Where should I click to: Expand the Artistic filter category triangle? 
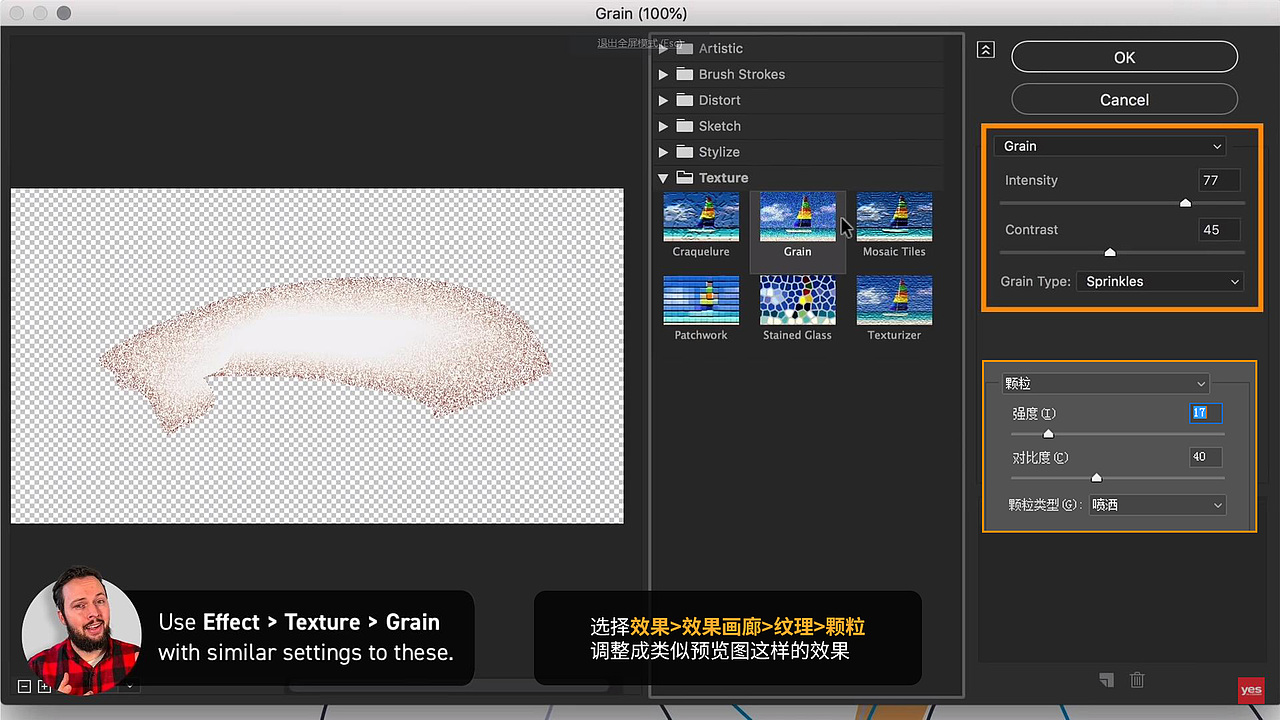coord(663,48)
